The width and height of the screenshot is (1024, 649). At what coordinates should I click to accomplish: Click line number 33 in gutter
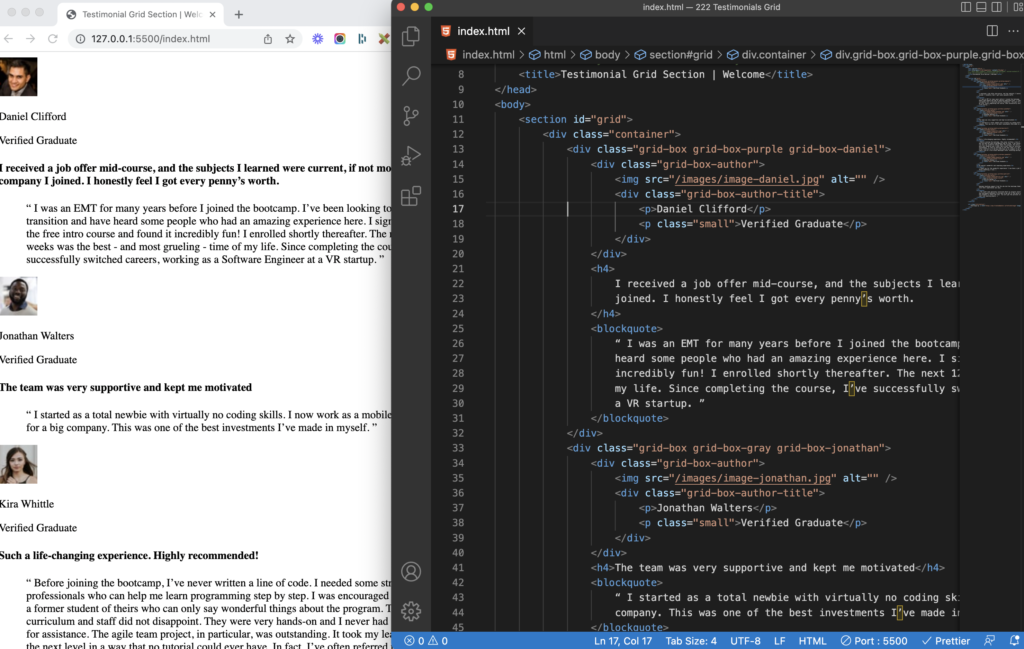(458, 448)
